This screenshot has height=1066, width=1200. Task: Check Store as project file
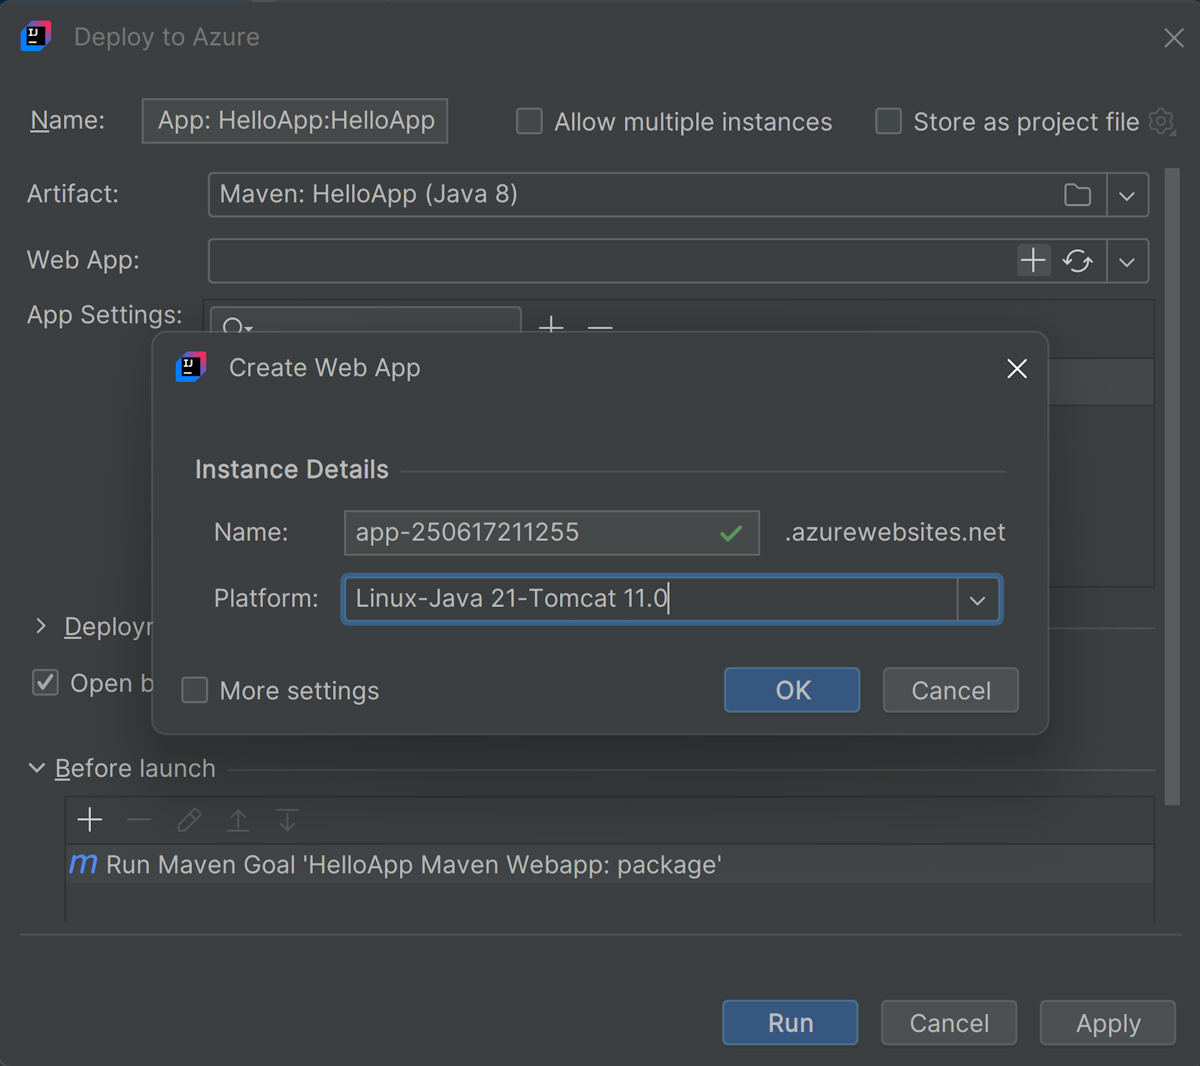[x=888, y=121]
